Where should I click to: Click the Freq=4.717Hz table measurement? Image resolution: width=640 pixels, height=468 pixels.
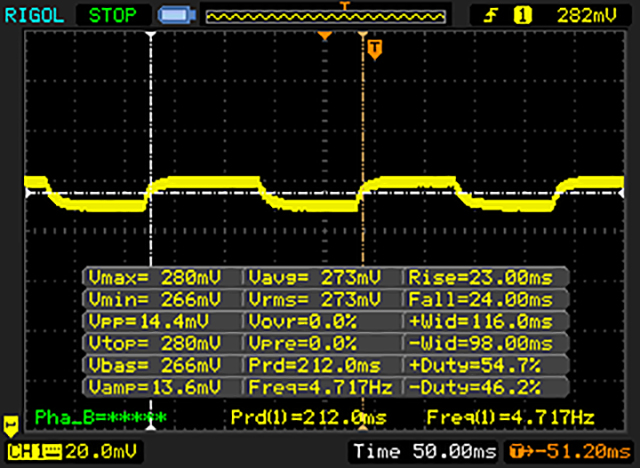tap(320, 387)
